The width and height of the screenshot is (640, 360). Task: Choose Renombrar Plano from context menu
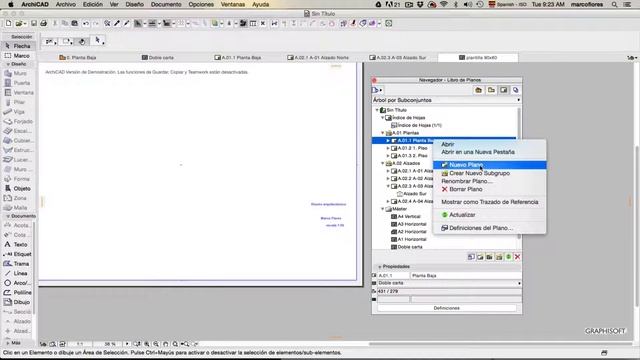point(467,181)
